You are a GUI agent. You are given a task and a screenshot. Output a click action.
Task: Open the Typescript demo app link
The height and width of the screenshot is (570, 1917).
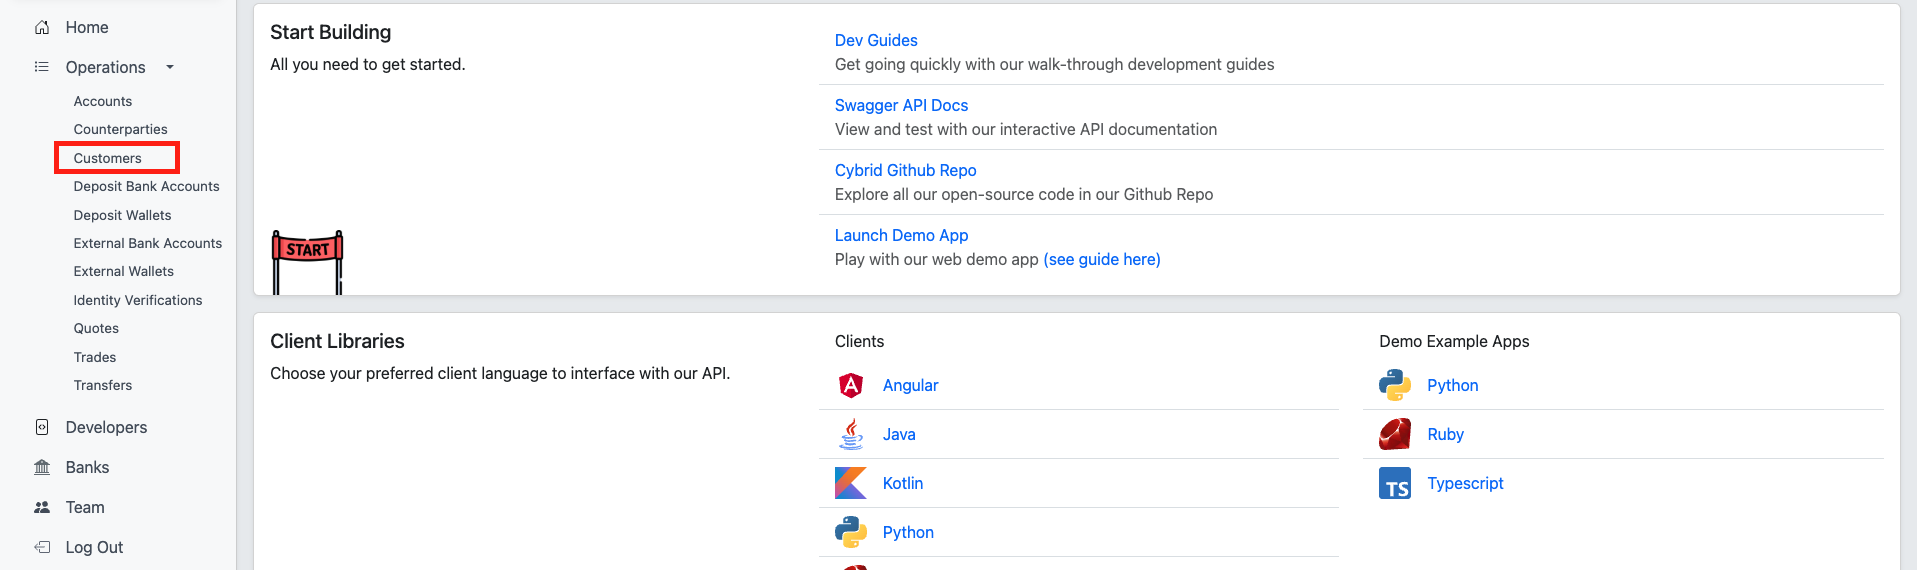pos(1465,483)
